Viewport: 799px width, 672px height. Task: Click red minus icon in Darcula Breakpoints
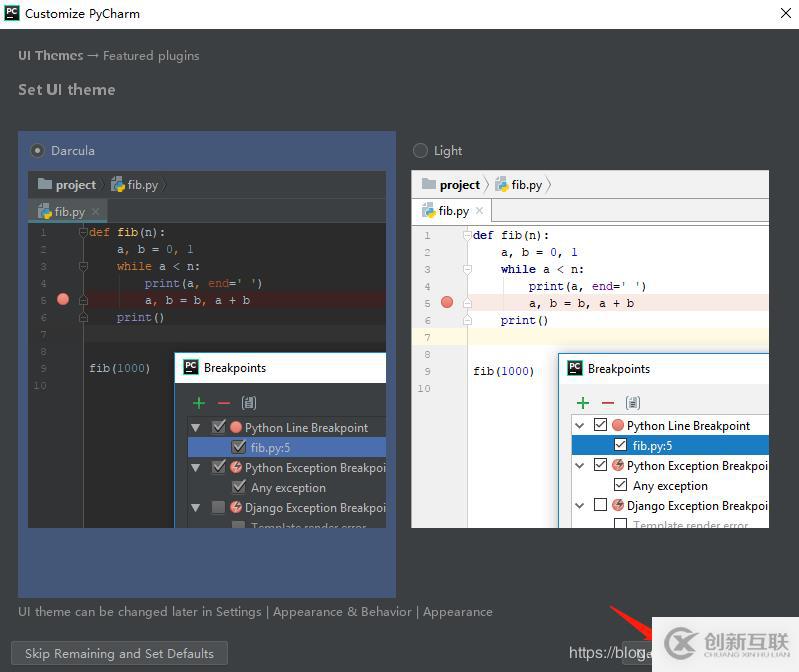[224, 403]
